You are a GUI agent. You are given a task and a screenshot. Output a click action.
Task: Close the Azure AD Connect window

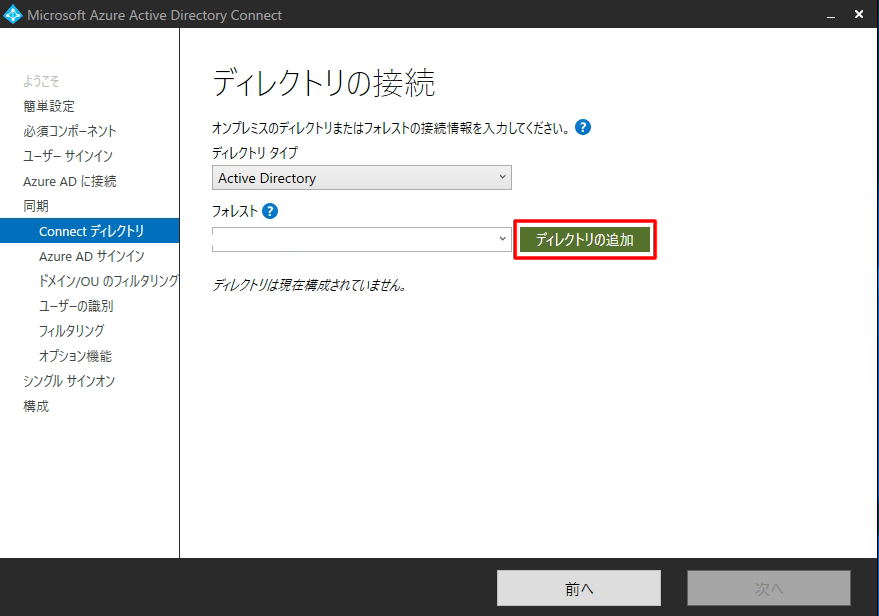859,15
